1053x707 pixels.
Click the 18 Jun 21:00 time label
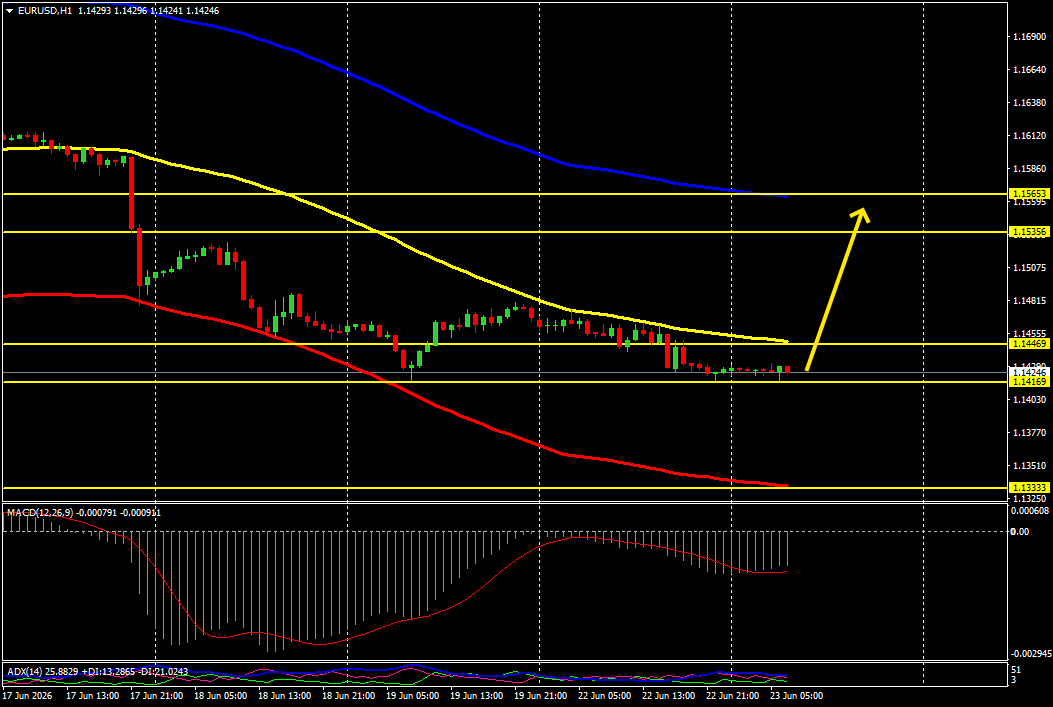[349, 696]
